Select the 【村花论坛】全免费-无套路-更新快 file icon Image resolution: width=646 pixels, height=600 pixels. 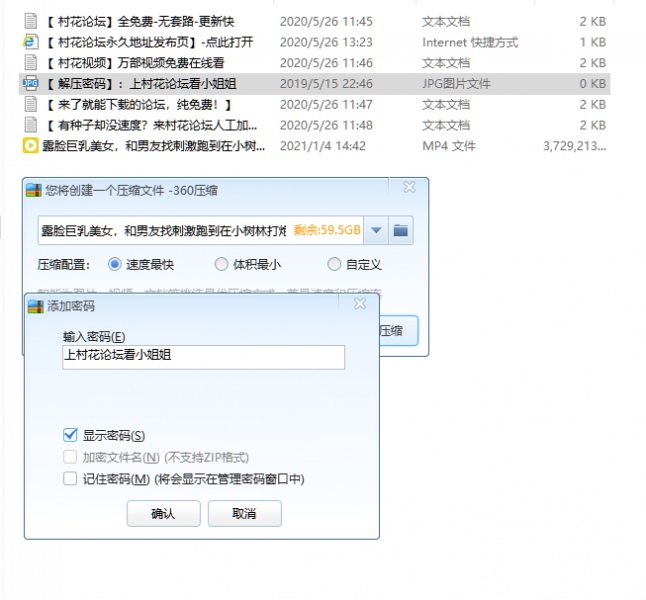tap(30, 21)
